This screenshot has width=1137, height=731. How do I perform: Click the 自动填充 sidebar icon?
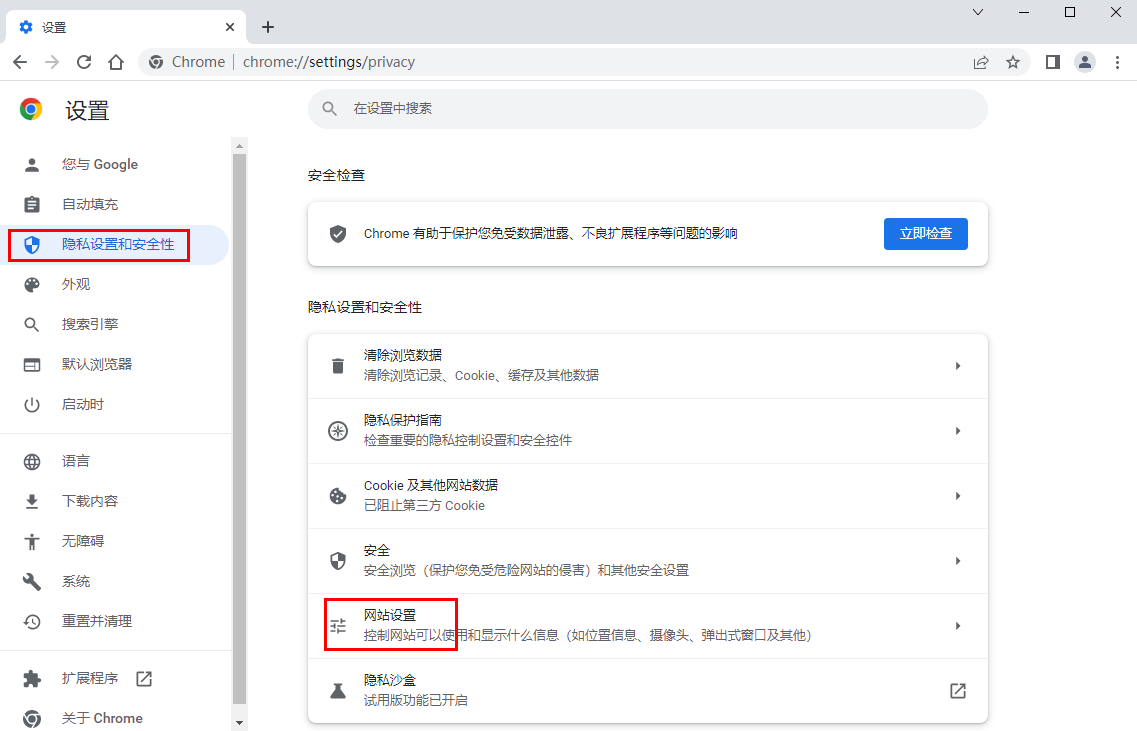click(33, 204)
